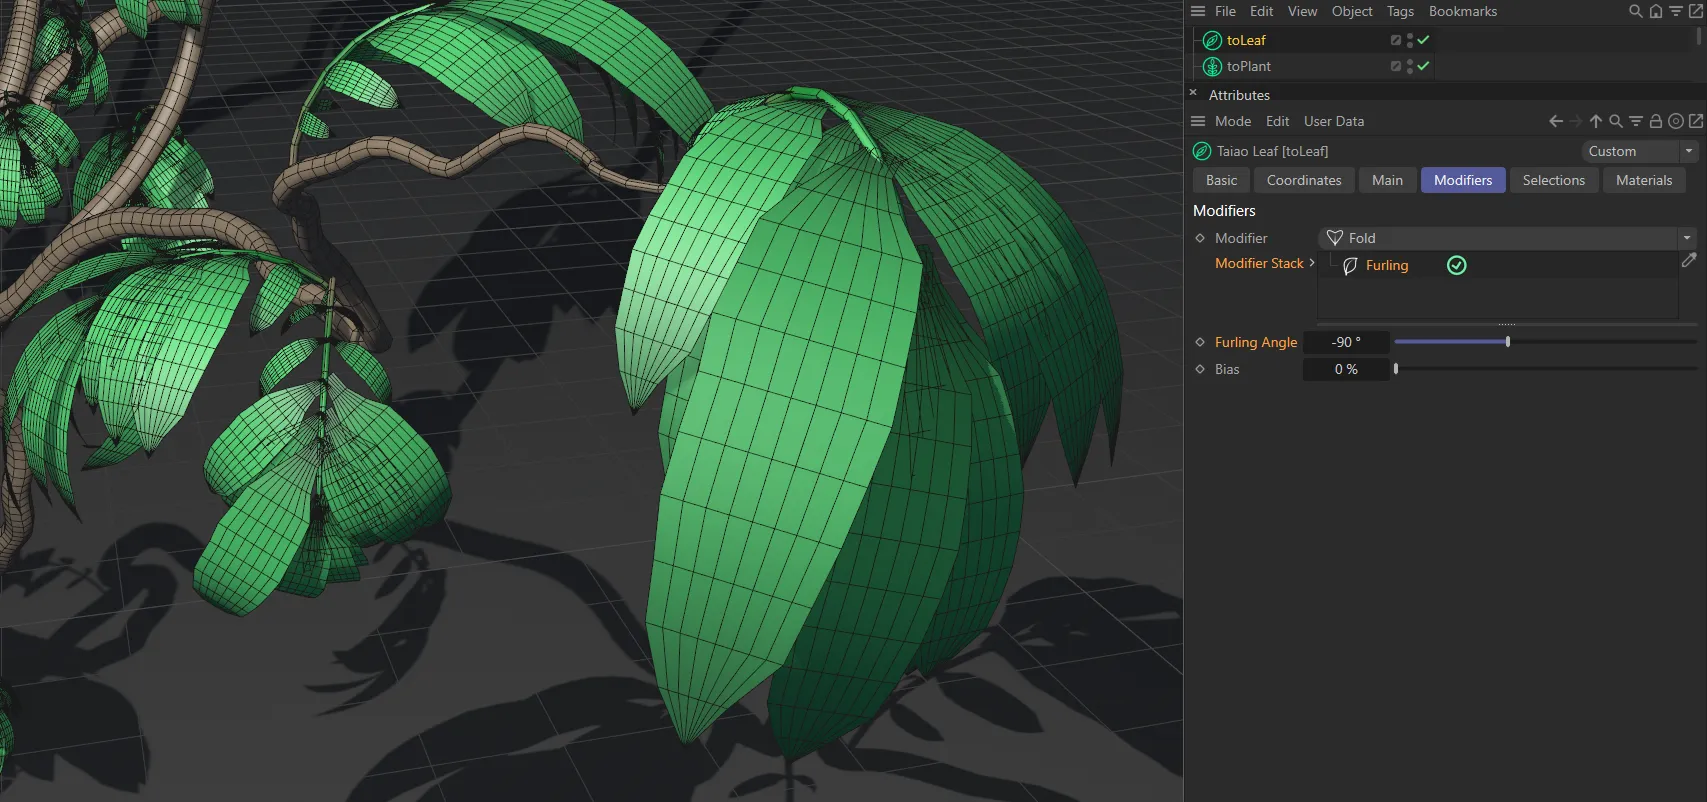The width and height of the screenshot is (1707, 802).
Task: Click the eyedropper picker beside Modifier Stack
Action: [1689, 260]
